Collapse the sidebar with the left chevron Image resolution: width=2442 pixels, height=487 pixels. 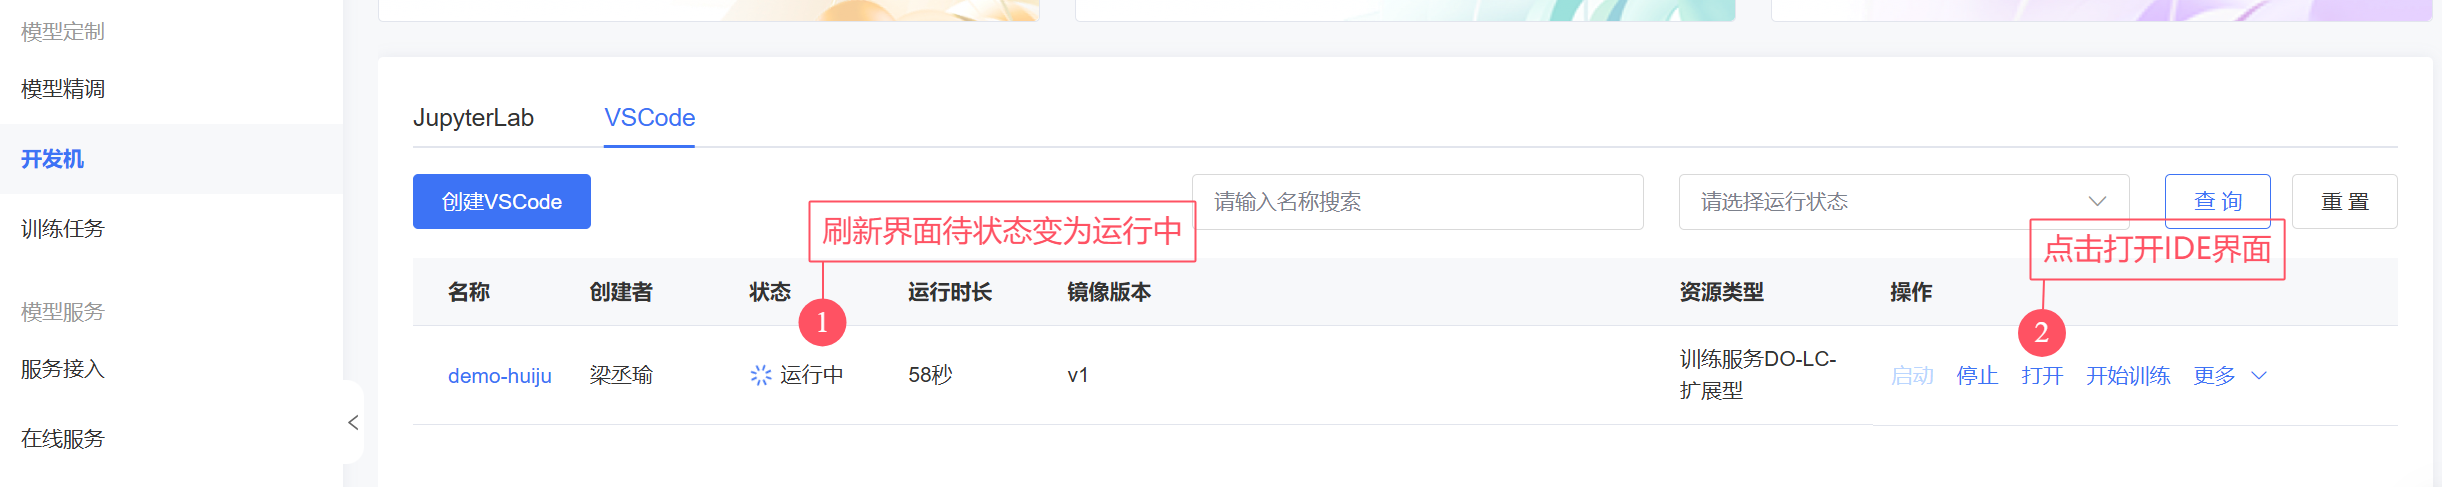point(353,422)
